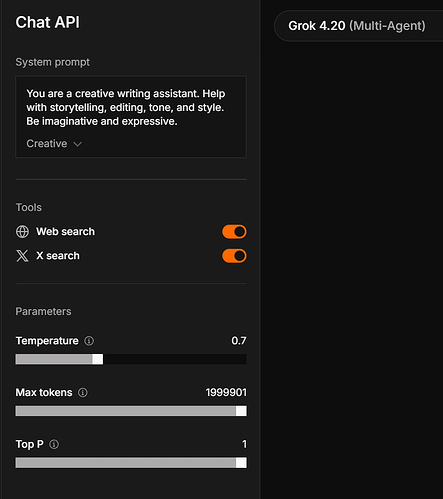Click the Top P label text
The width and height of the screenshot is (443, 499).
30,444
